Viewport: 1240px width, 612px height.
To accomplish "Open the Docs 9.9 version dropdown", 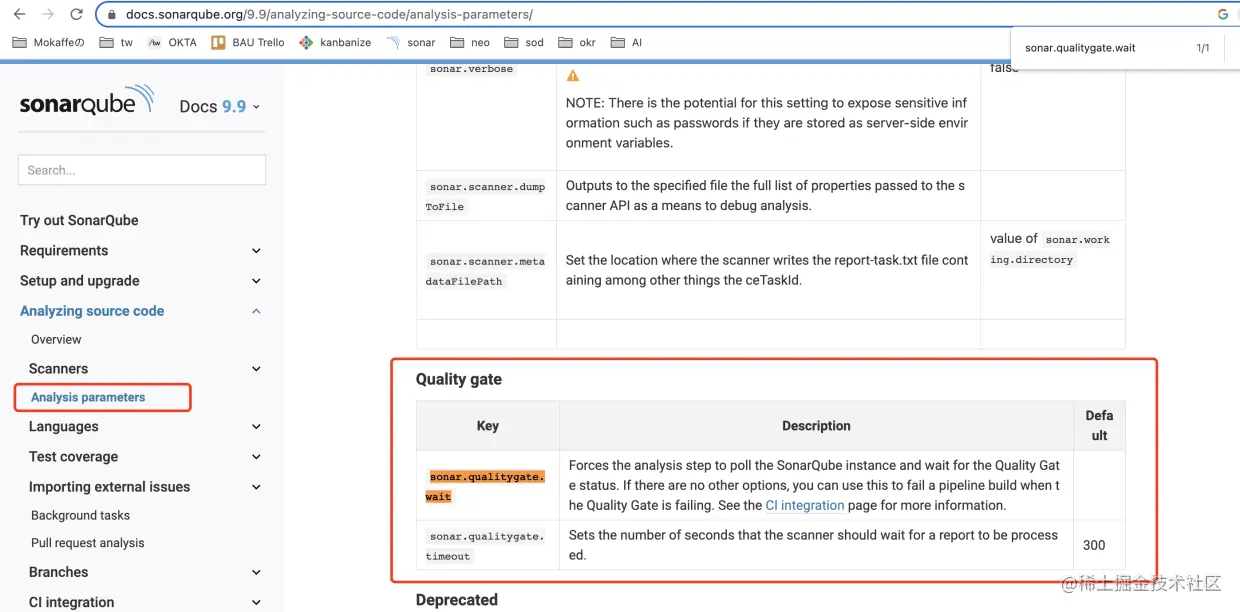I will (x=219, y=107).
